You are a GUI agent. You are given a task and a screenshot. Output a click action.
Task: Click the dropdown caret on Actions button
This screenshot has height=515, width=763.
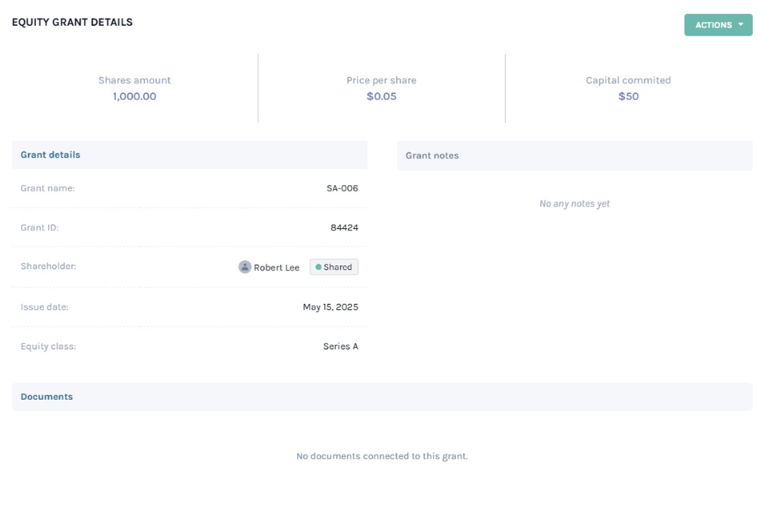741,24
